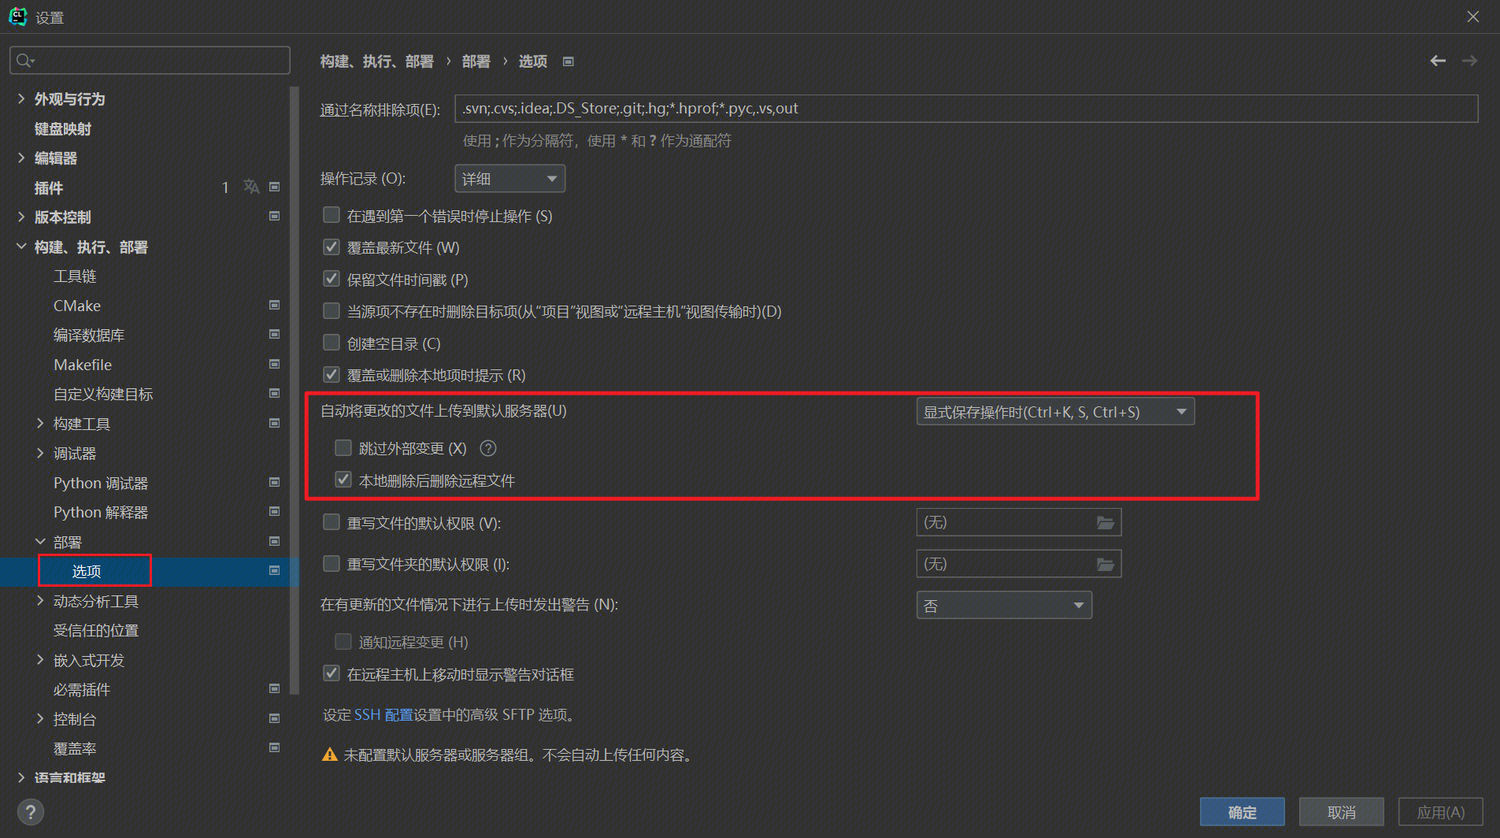Click the project-level icon next to breadcrumb 选项
Image resolution: width=1500 pixels, height=838 pixels.
(568, 62)
